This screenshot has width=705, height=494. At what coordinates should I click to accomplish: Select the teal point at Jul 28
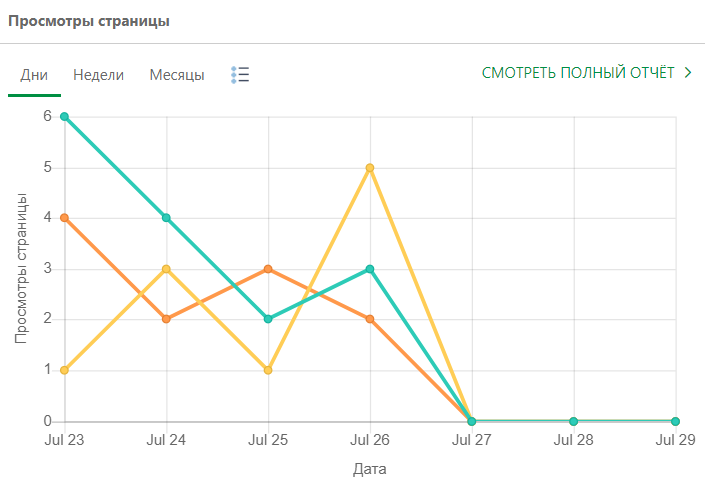(573, 421)
